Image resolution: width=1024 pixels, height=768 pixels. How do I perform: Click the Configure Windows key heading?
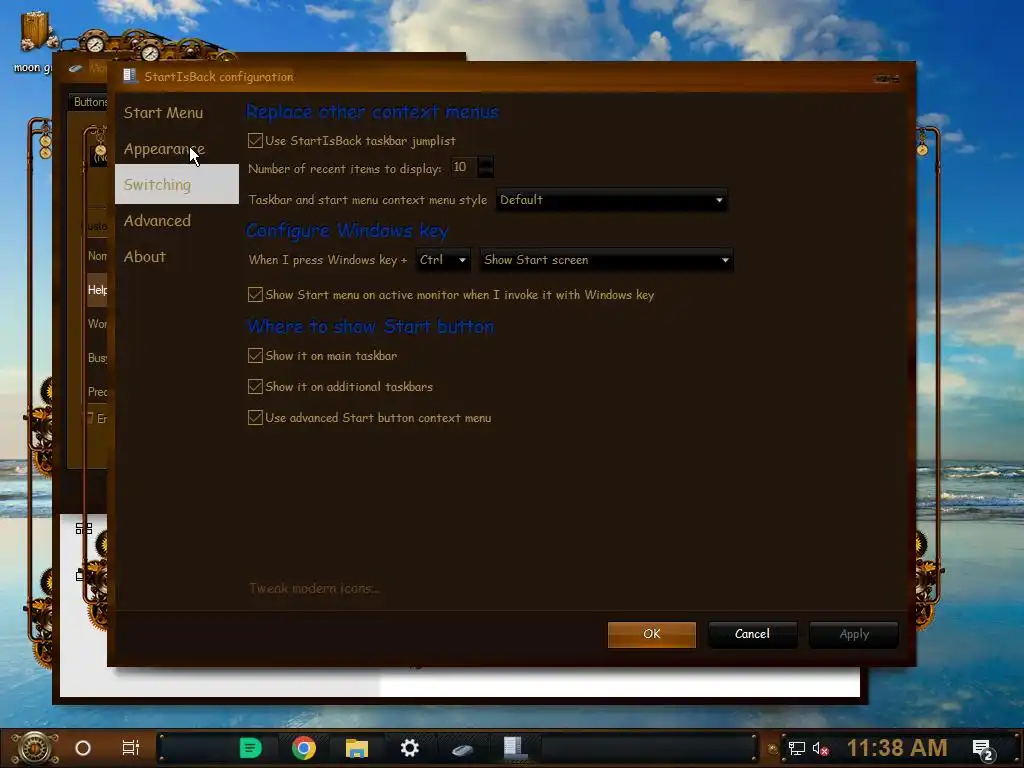pos(347,231)
